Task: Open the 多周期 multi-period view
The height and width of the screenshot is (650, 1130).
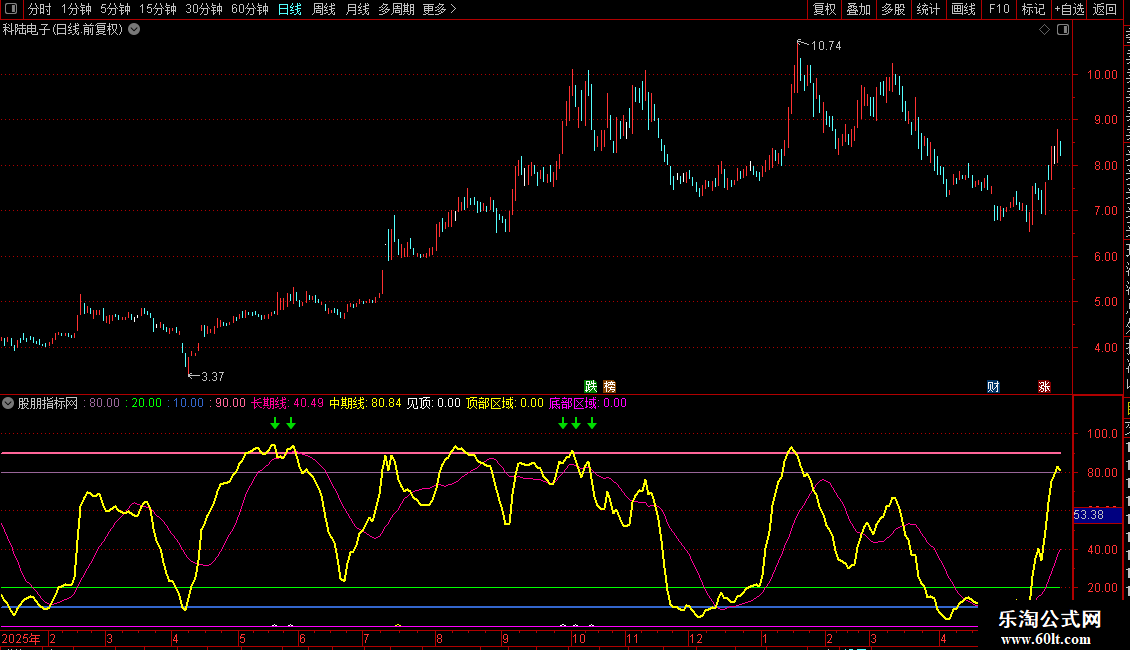Action: click(x=396, y=9)
